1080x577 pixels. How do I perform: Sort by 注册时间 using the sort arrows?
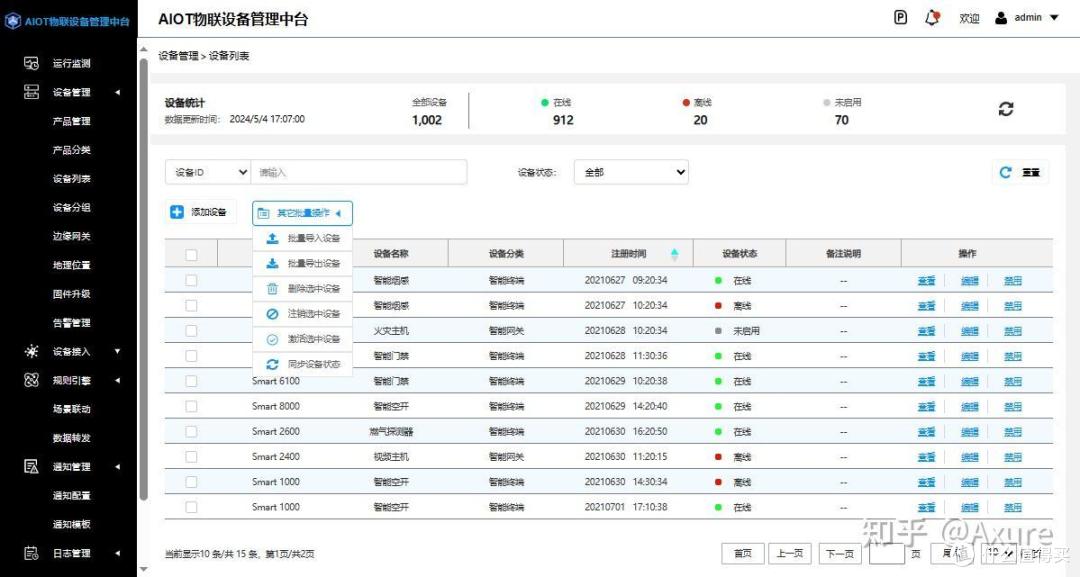click(674, 254)
